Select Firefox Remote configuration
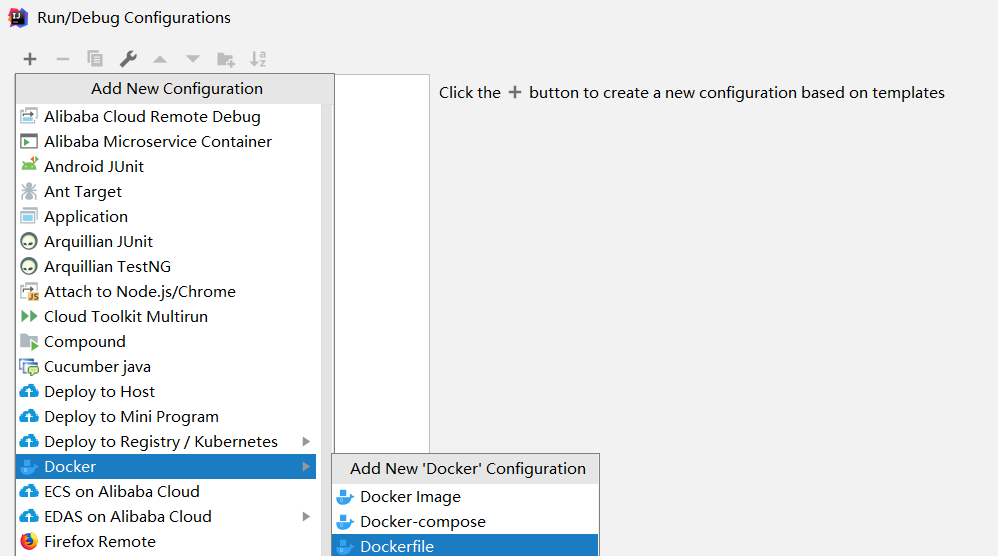 (x=166, y=541)
